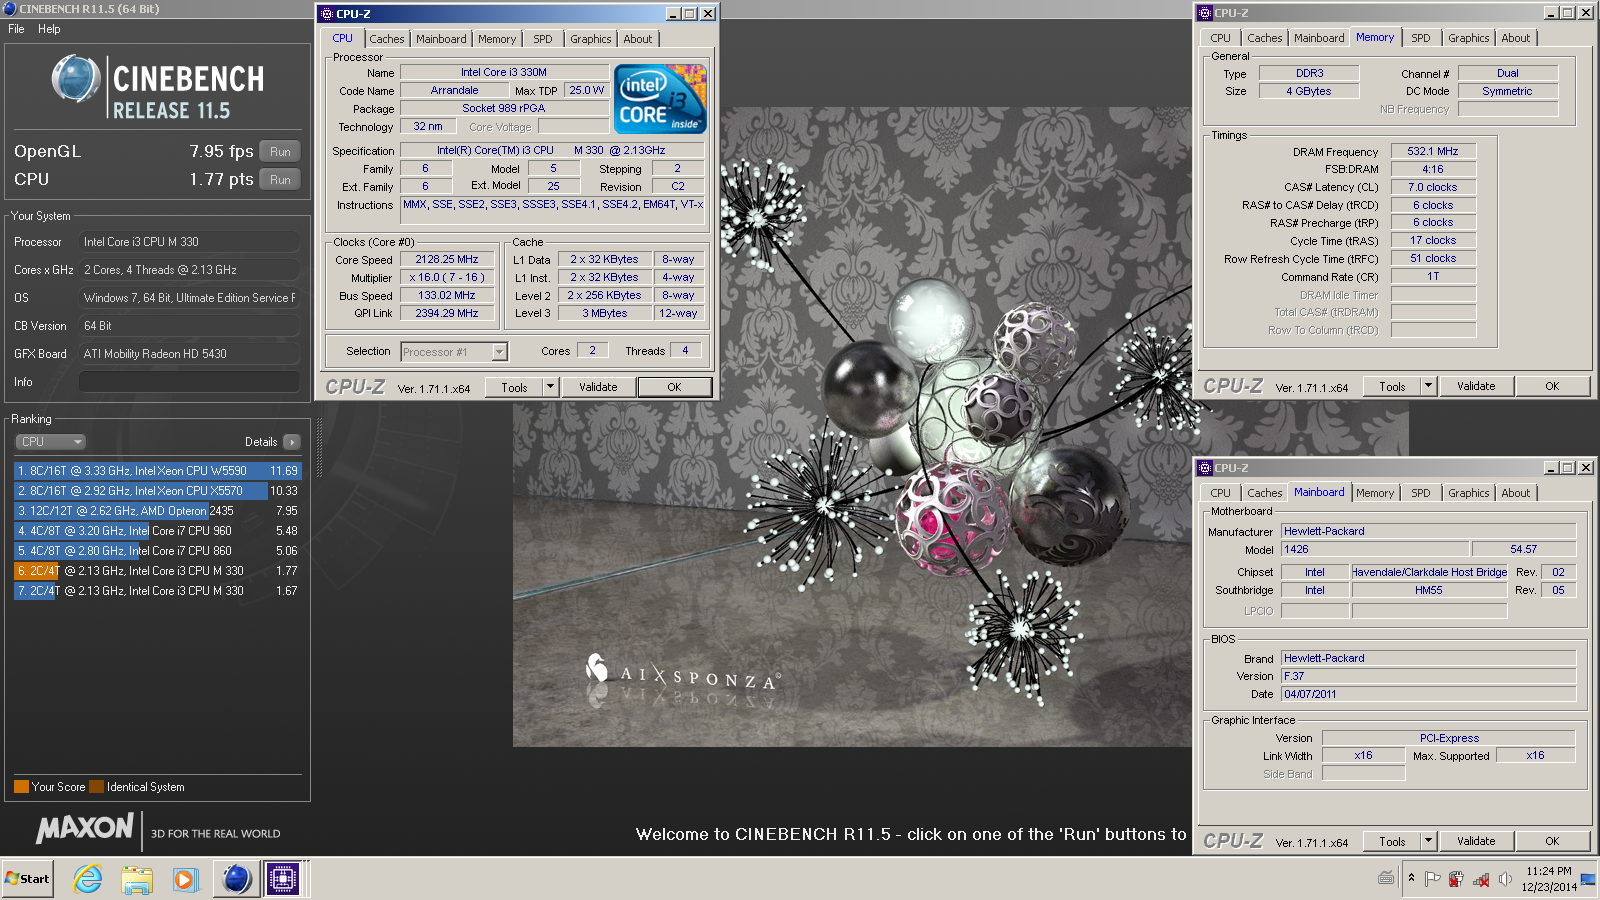1600x900 pixels.
Task: Open the volume speaker tray icon
Action: tap(1505, 879)
